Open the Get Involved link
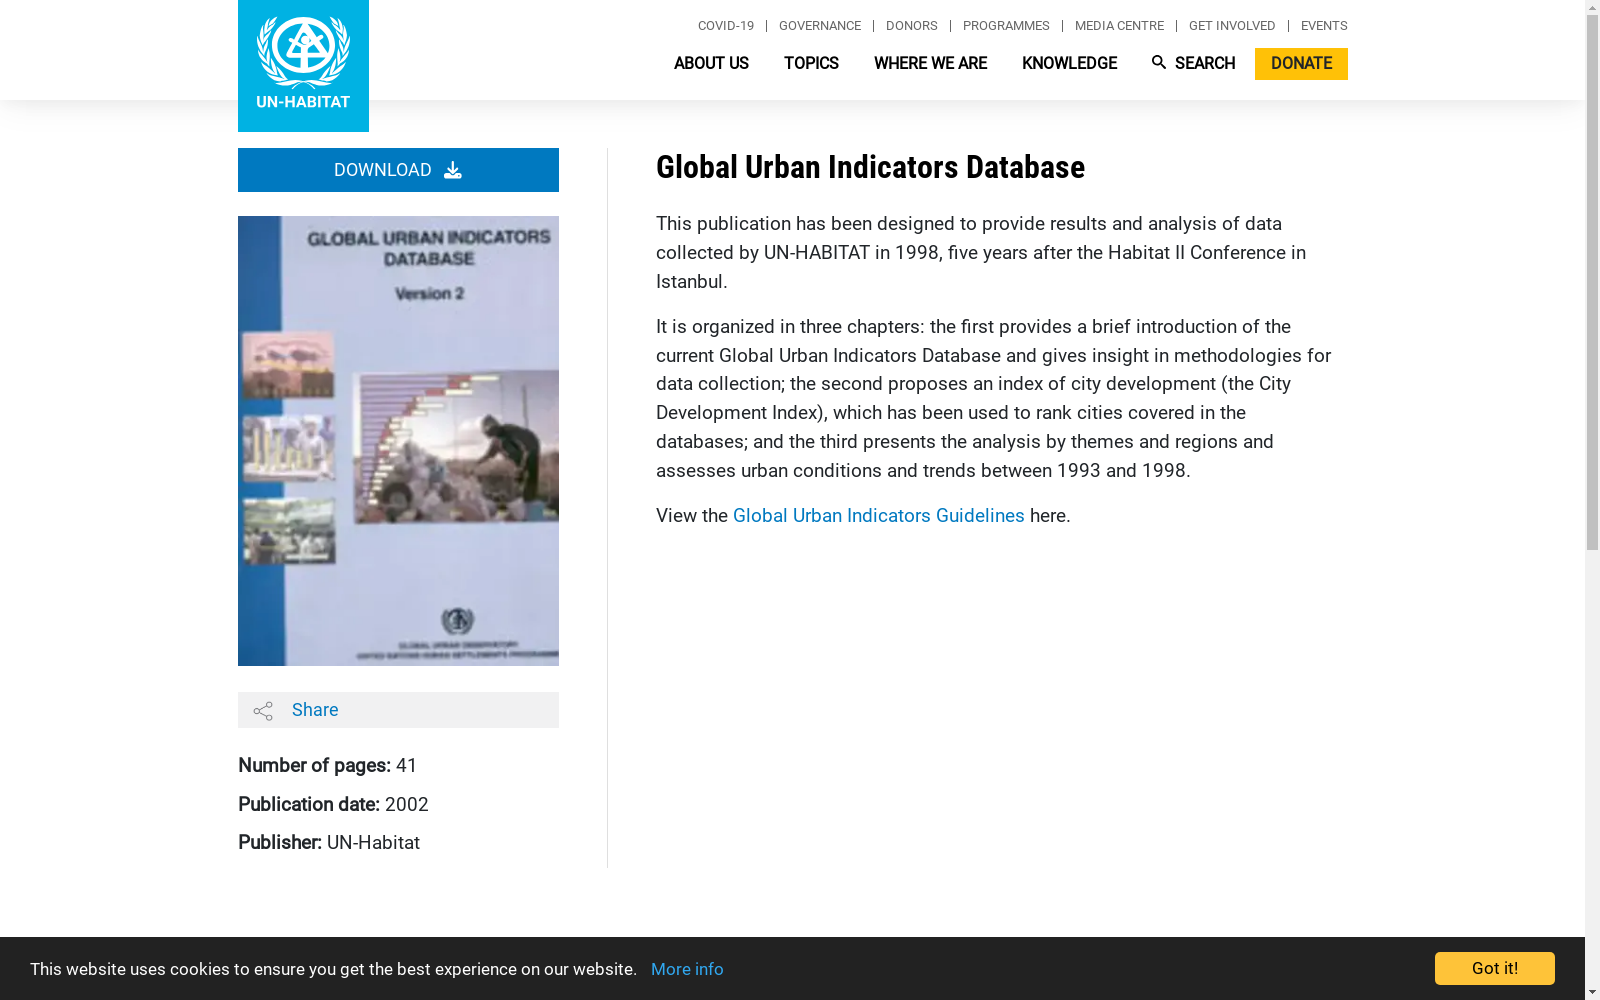1600x1000 pixels. (1232, 26)
